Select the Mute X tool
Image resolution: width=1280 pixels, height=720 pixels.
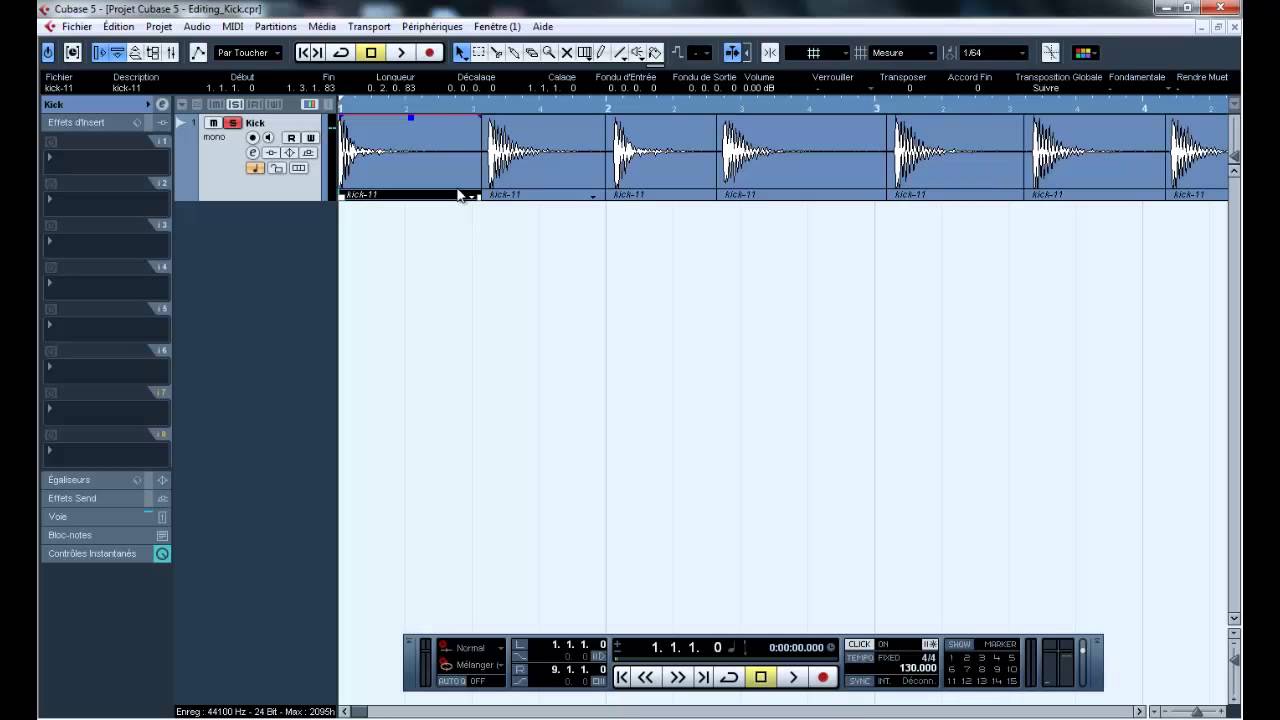point(567,53)
